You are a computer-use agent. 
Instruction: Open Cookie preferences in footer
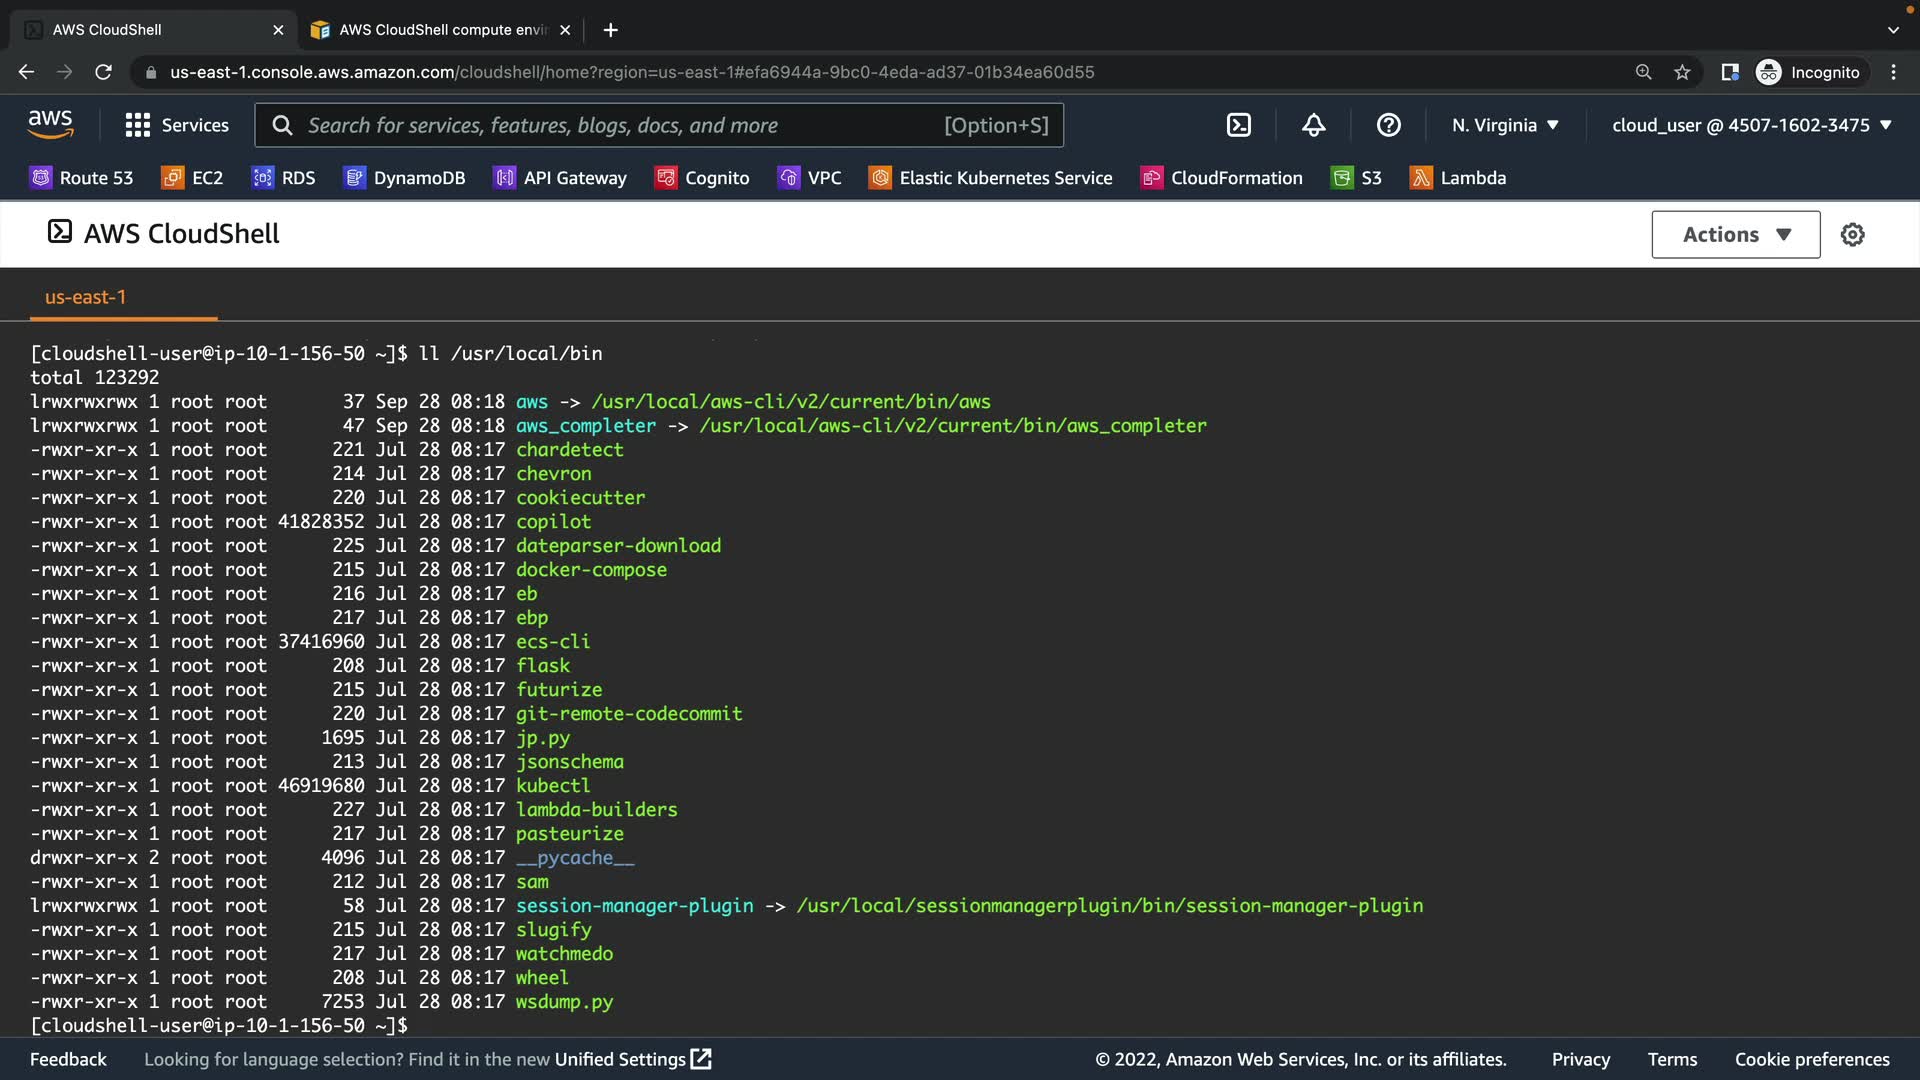1811,1059
